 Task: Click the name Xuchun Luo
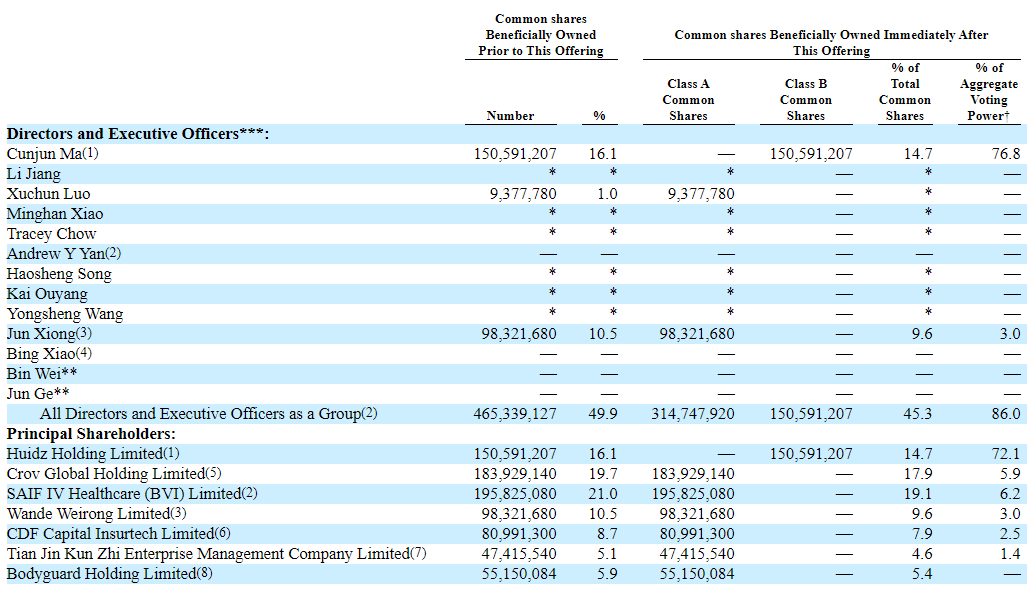tap(48, 194)
